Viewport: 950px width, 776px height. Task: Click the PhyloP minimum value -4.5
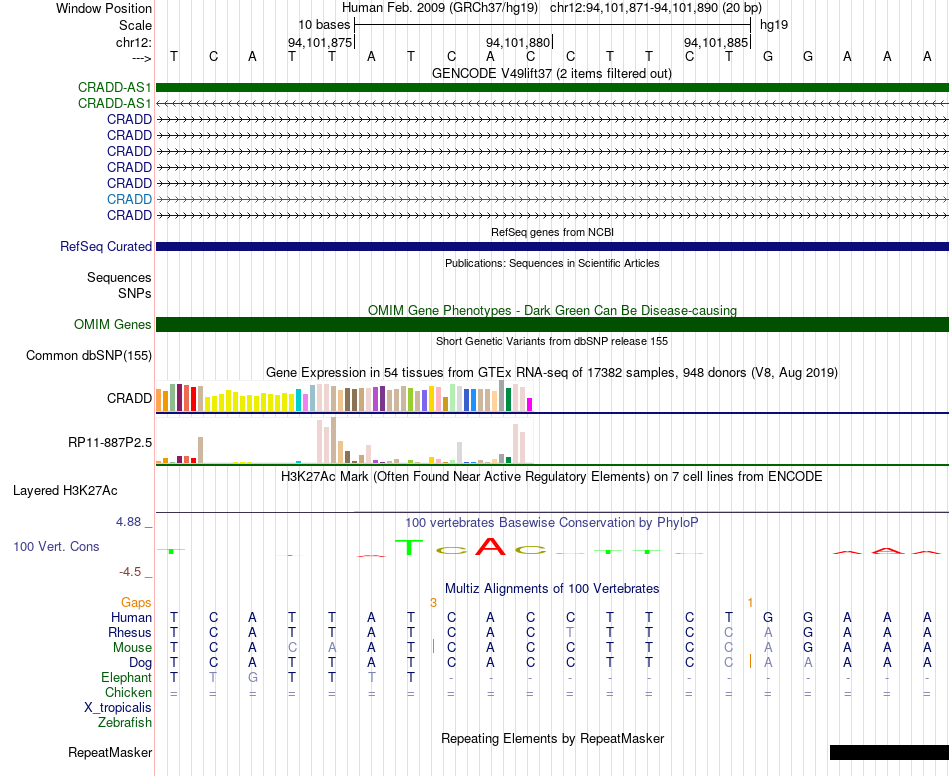click(x=130, y=572)
